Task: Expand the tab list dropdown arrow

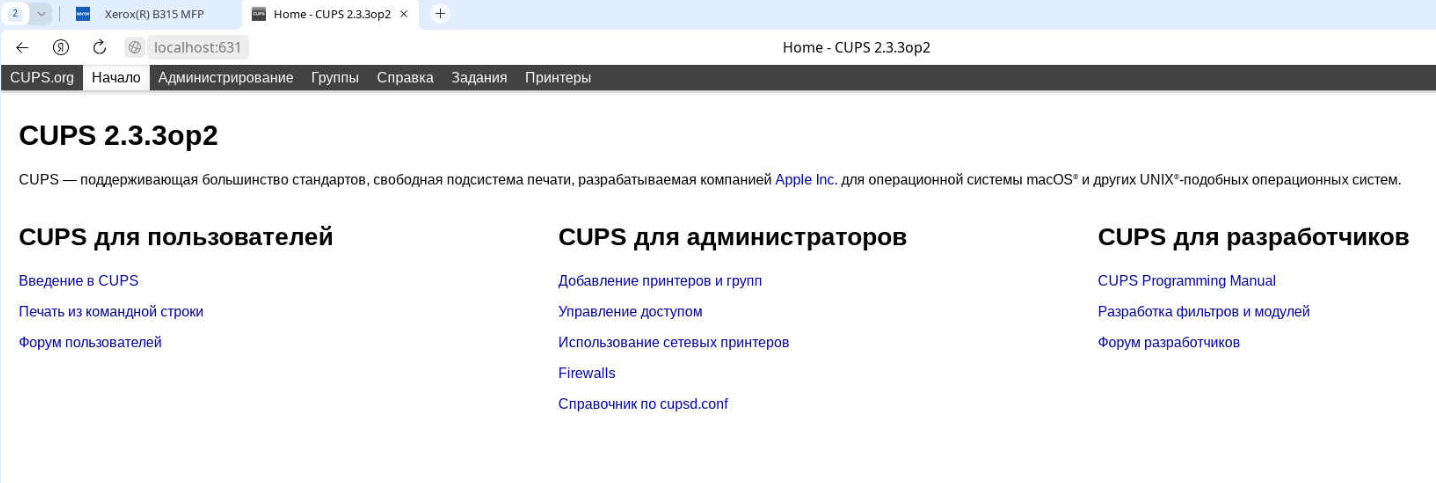Action: click(41, 14)
